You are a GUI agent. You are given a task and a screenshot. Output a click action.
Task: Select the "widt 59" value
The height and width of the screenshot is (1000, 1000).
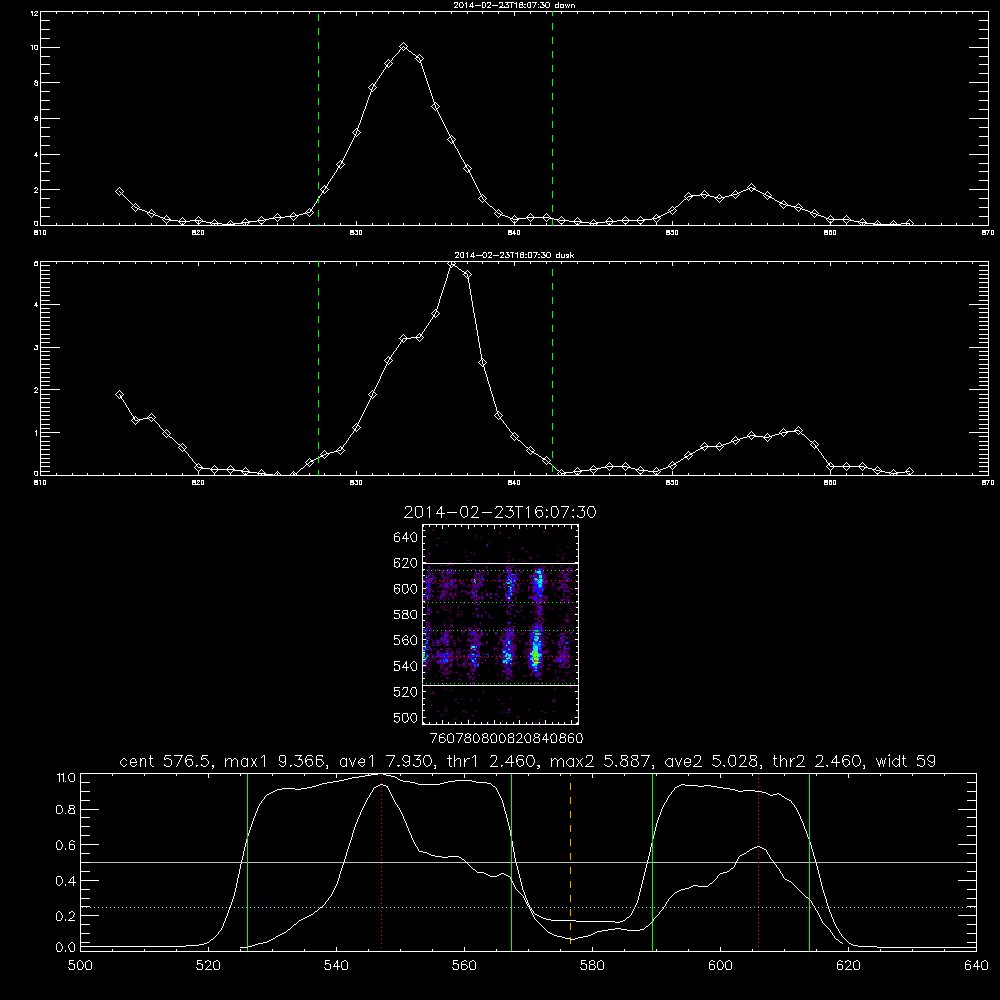906,761
